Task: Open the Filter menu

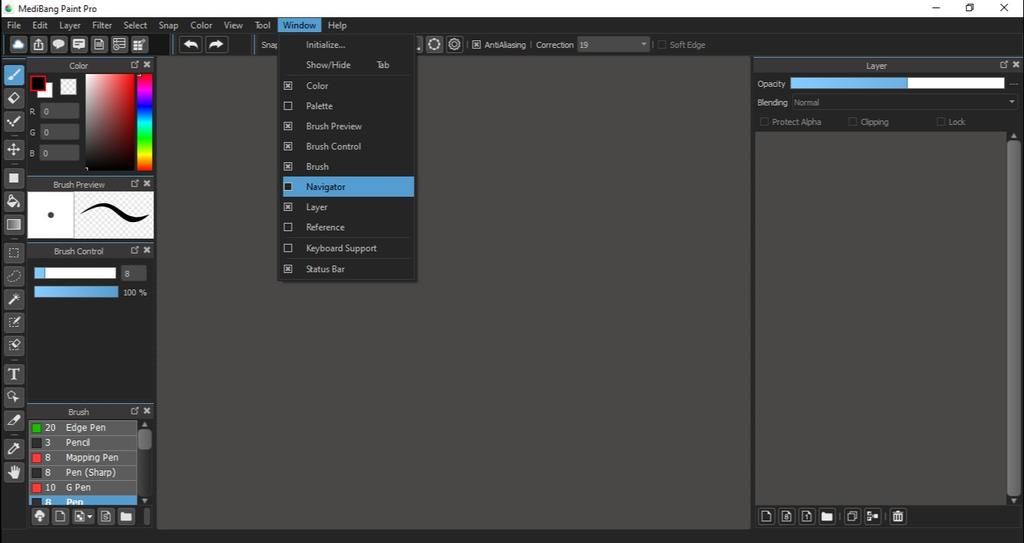Action: pyautogui.click(x=102, y=25)
